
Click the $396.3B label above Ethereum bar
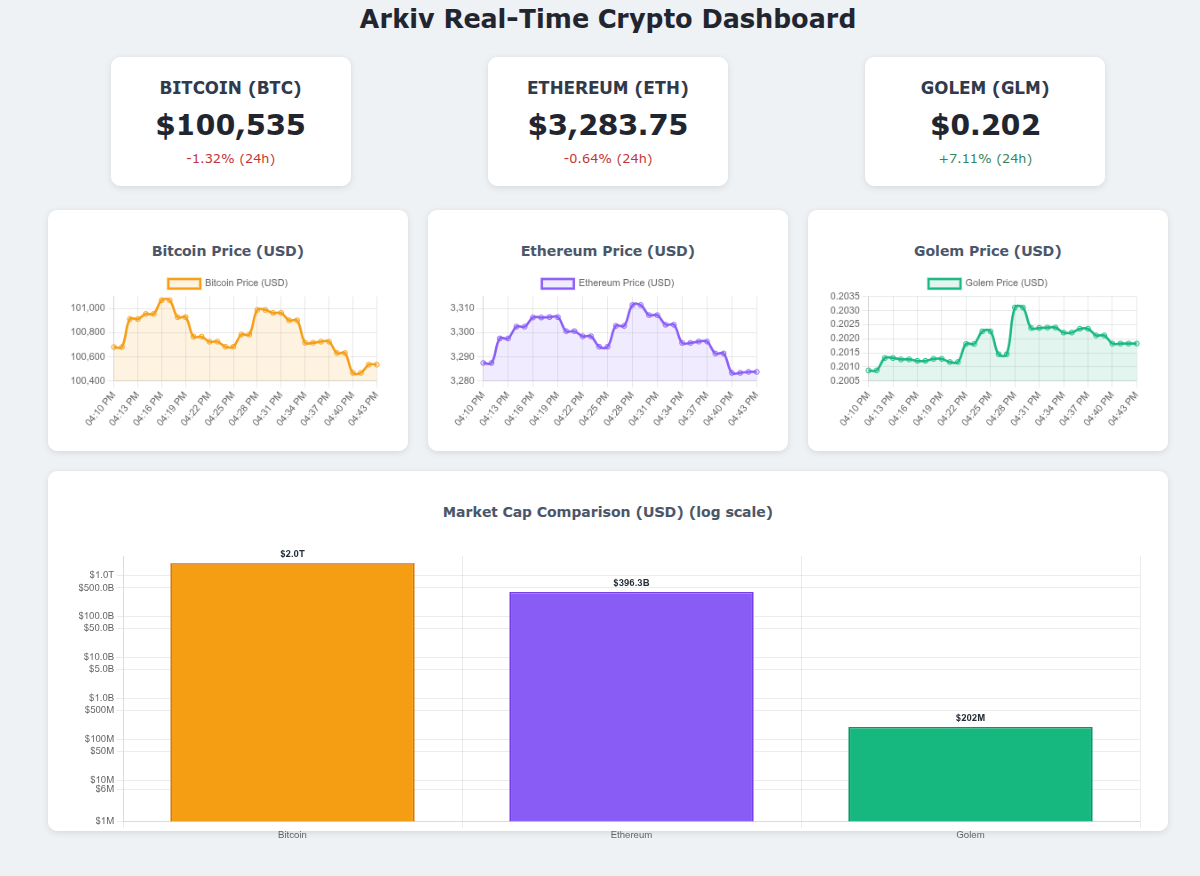coord(631,583)
